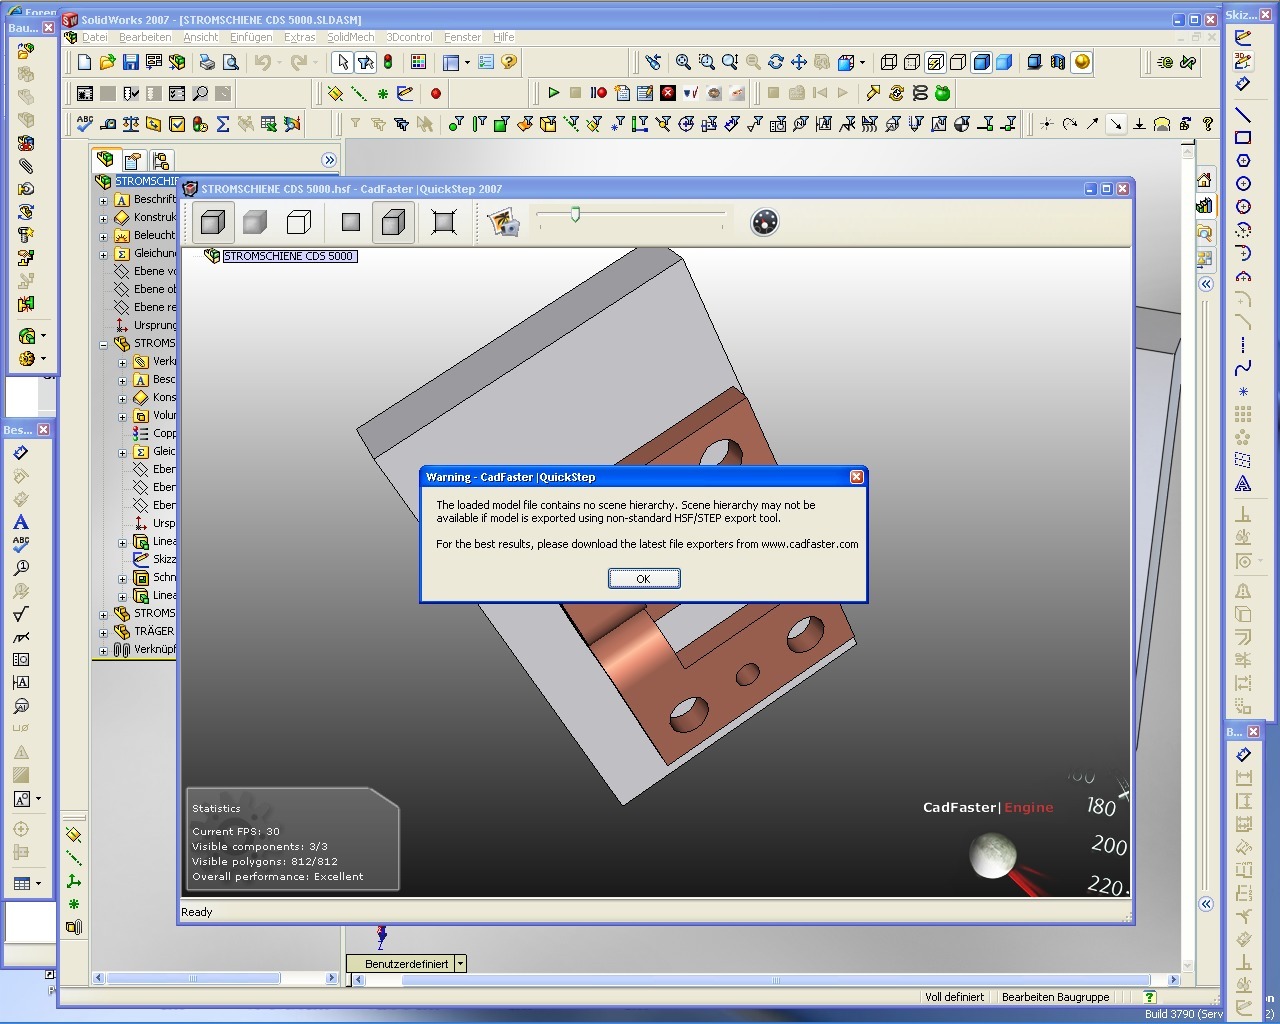
Task: Switch to the ConfigurationManager tab
Action: tap(161, 160)
